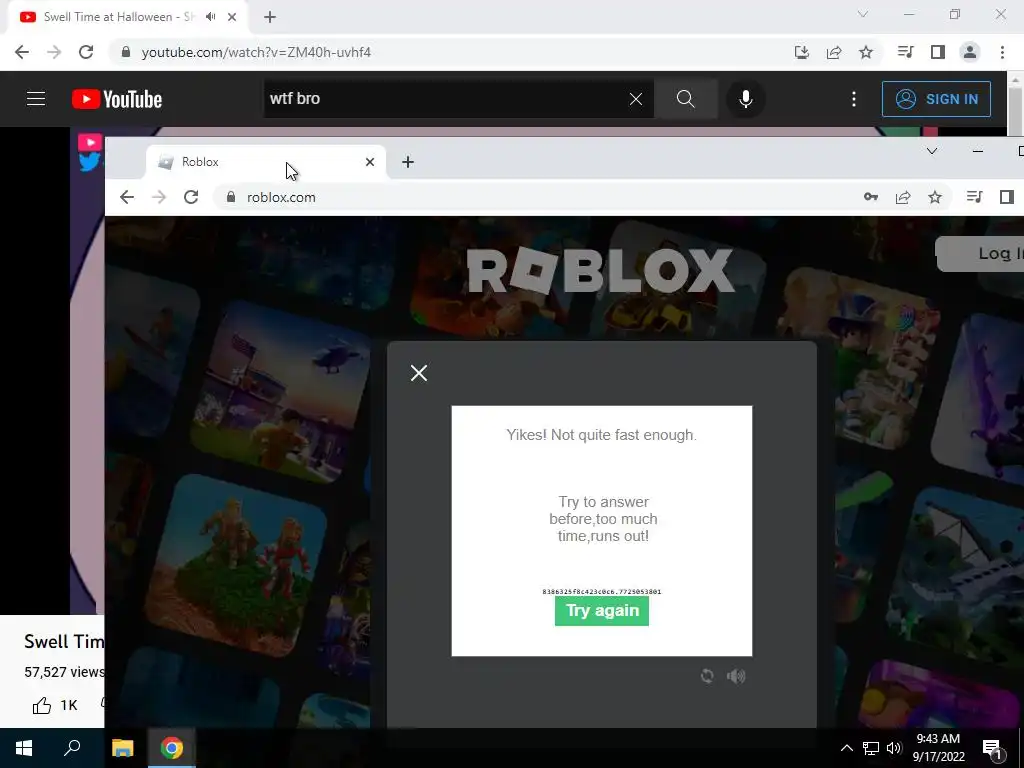Open media controls in Roblox window toolbar

[974, 197]
